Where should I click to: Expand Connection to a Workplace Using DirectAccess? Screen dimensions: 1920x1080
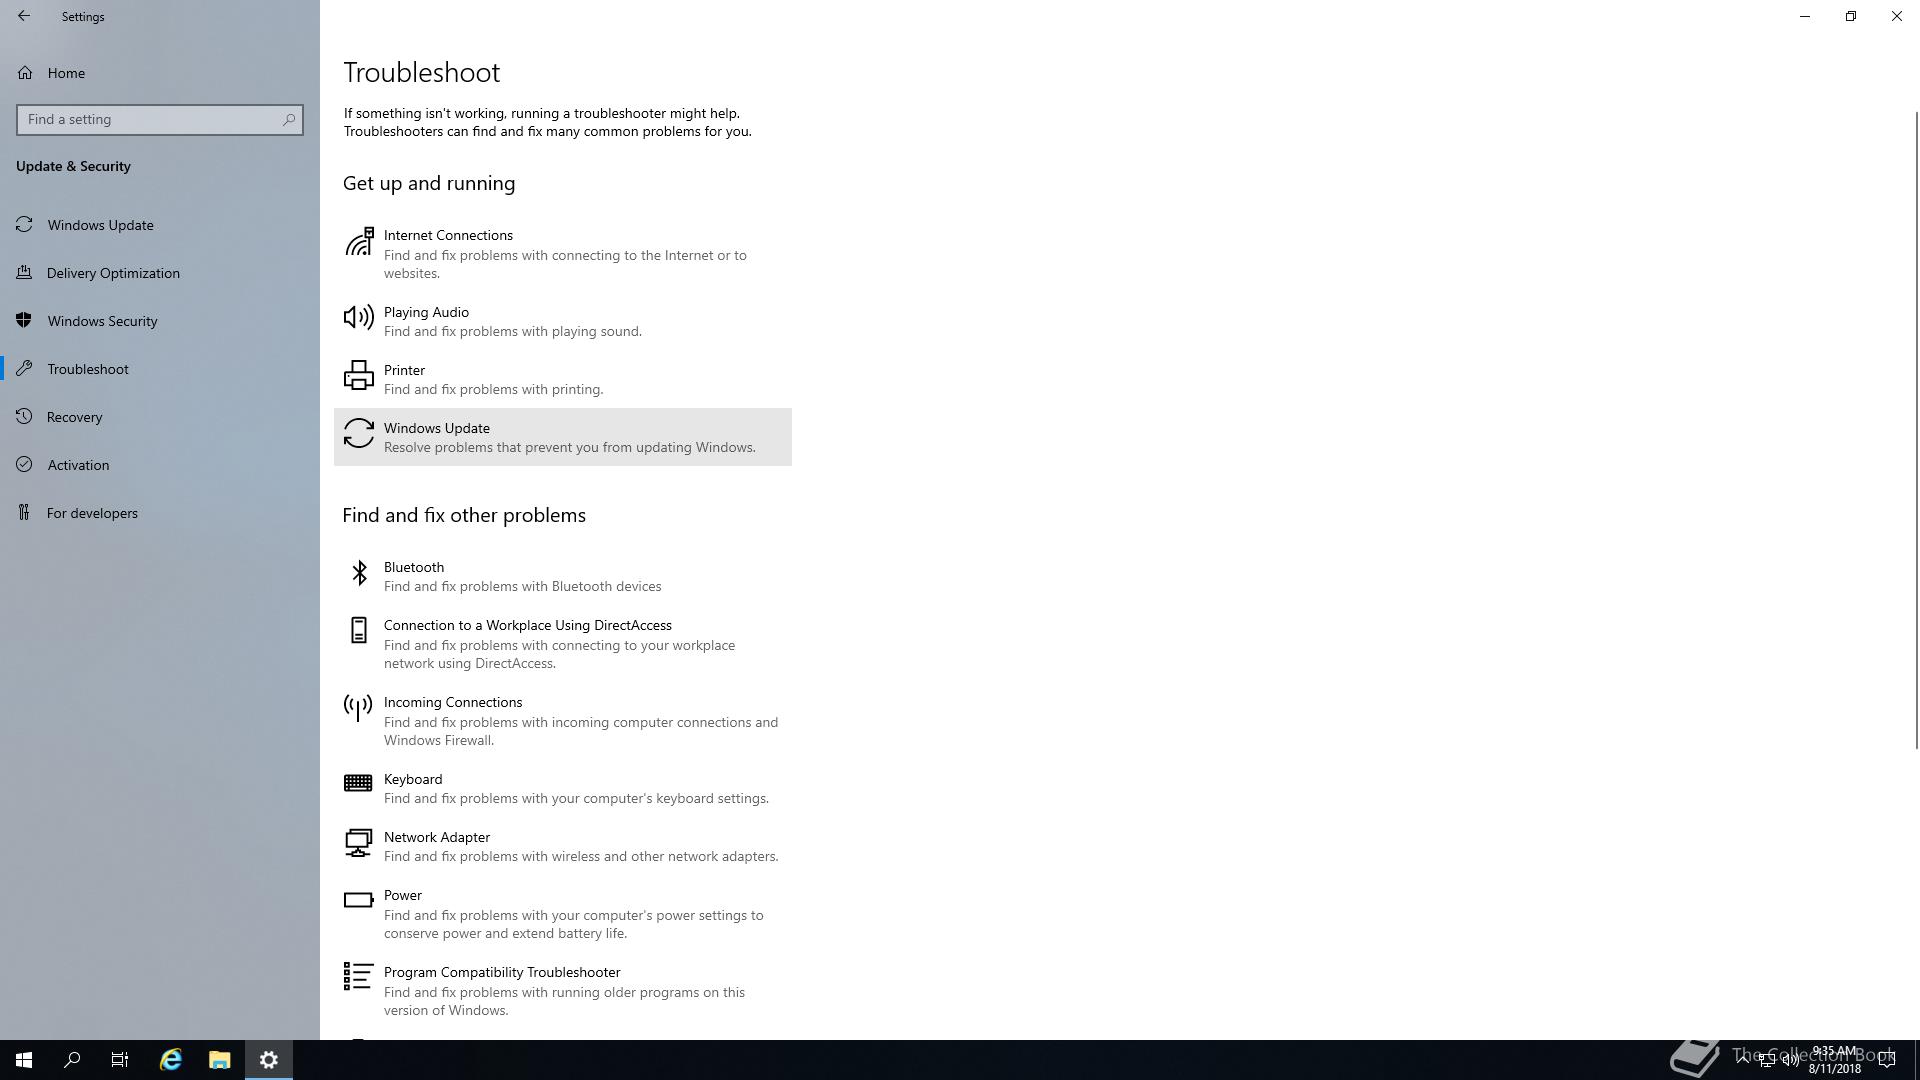[x=562, y=644]
